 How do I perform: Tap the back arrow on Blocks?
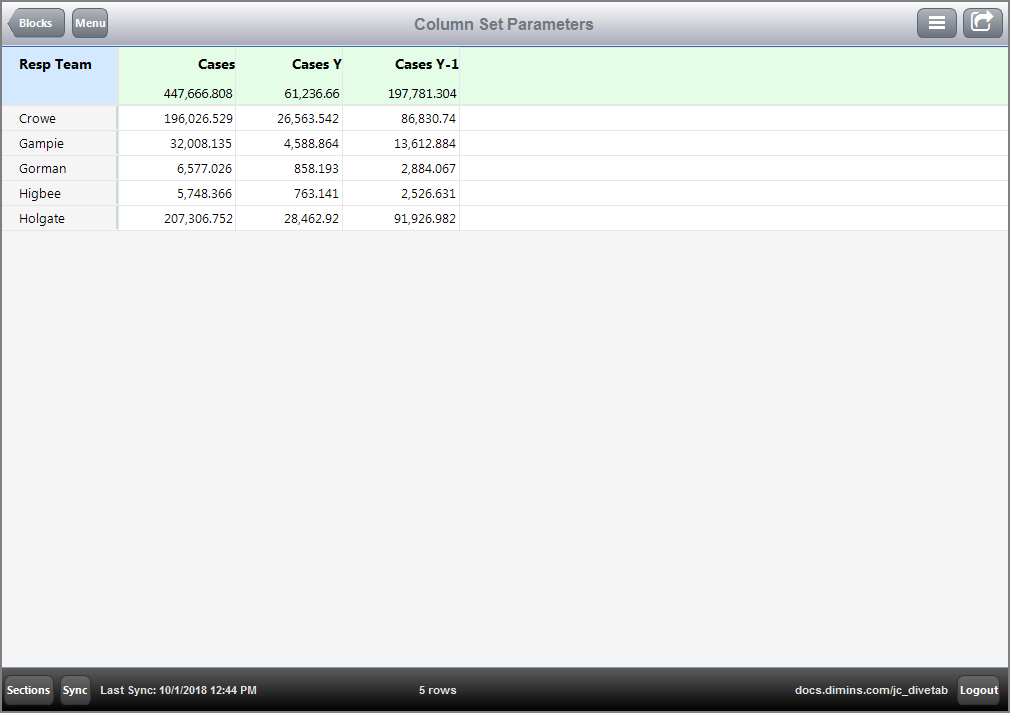pyautogui.click(x=35, y=22)
